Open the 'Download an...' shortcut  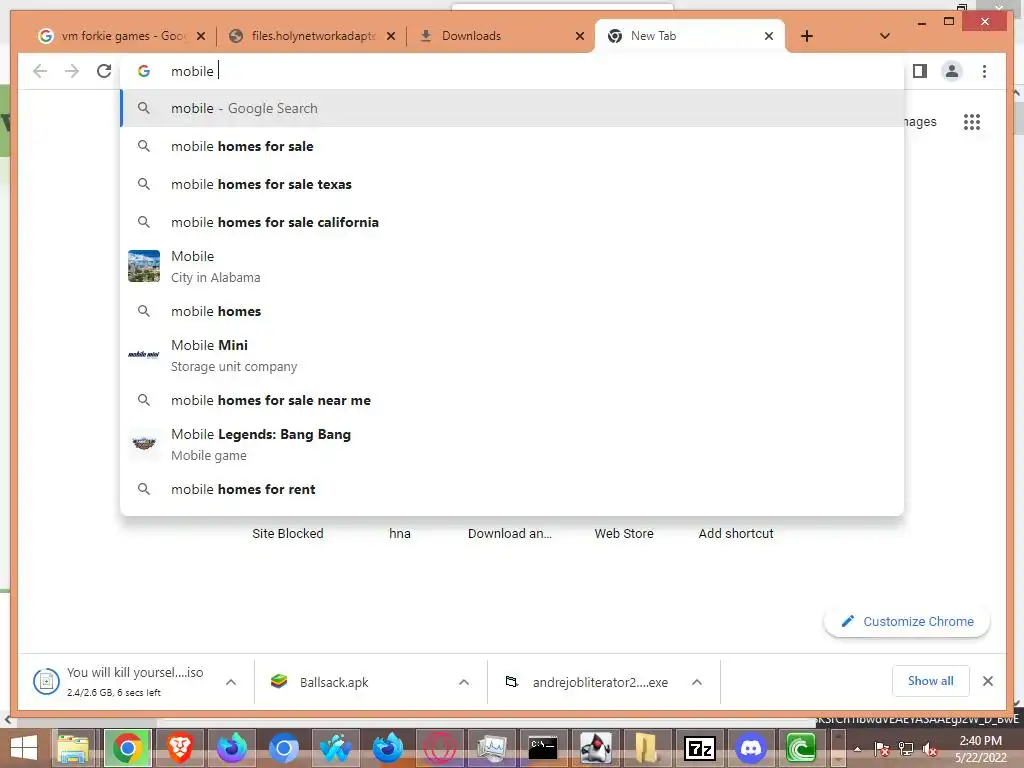coord(510,533)
